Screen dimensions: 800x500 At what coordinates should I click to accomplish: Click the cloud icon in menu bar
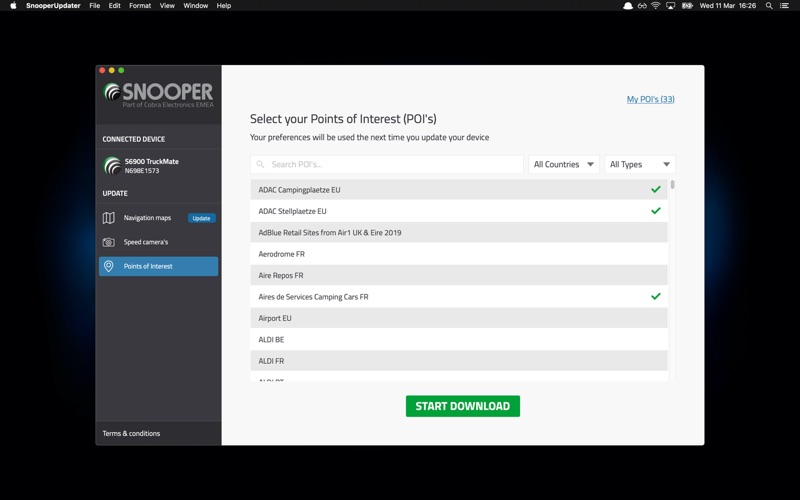[628, 6]
